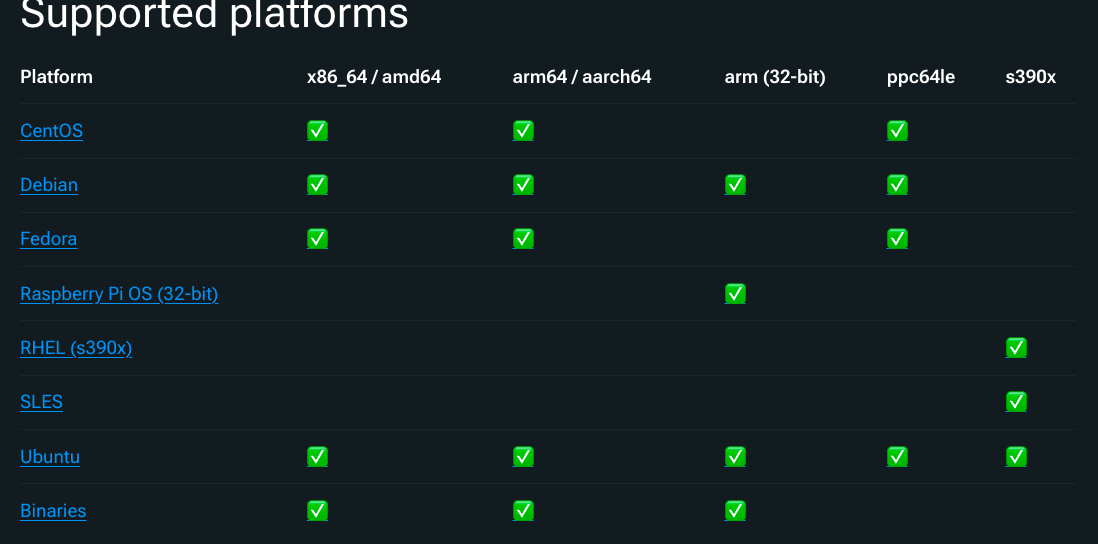Click the ppc64le column header
The image size is (1098, 544).
point(921,77)
